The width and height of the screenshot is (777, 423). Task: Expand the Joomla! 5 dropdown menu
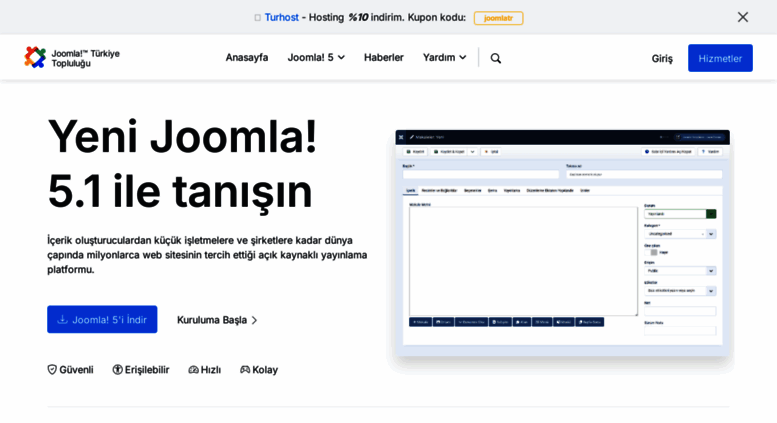click(x=316, y=57)
